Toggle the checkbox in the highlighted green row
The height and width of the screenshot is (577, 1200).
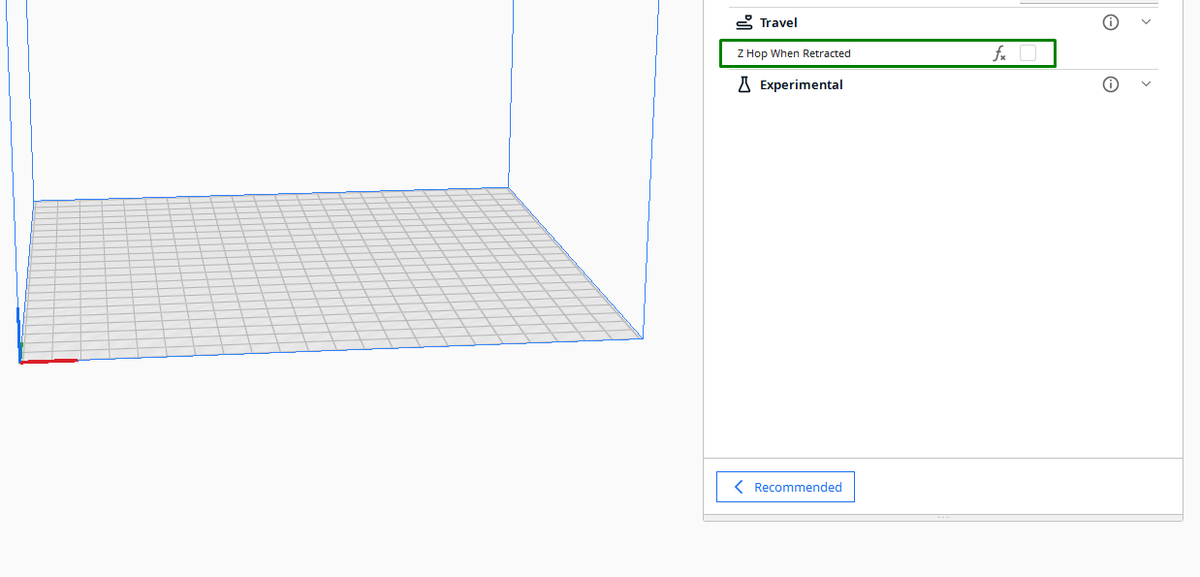coord(1027,53)
